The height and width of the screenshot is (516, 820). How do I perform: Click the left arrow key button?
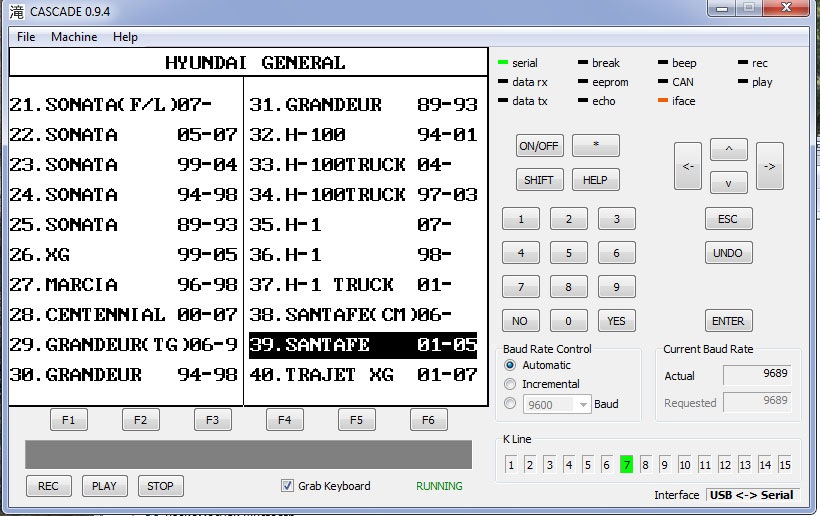(688, 166)
